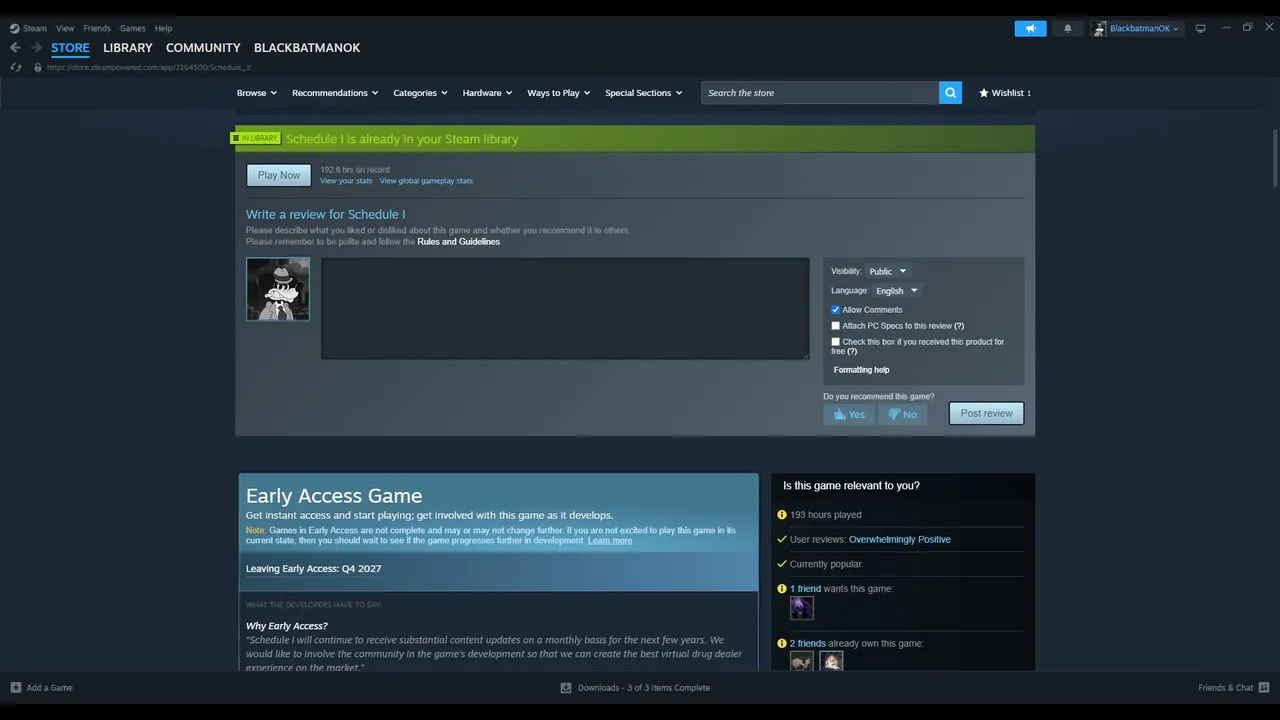Click the IN LIBRARY badge

[x=256, y=138]
